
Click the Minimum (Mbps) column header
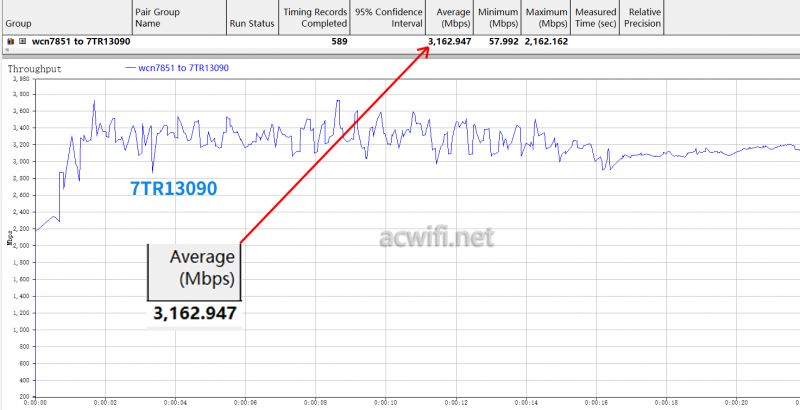coord(497,16)
